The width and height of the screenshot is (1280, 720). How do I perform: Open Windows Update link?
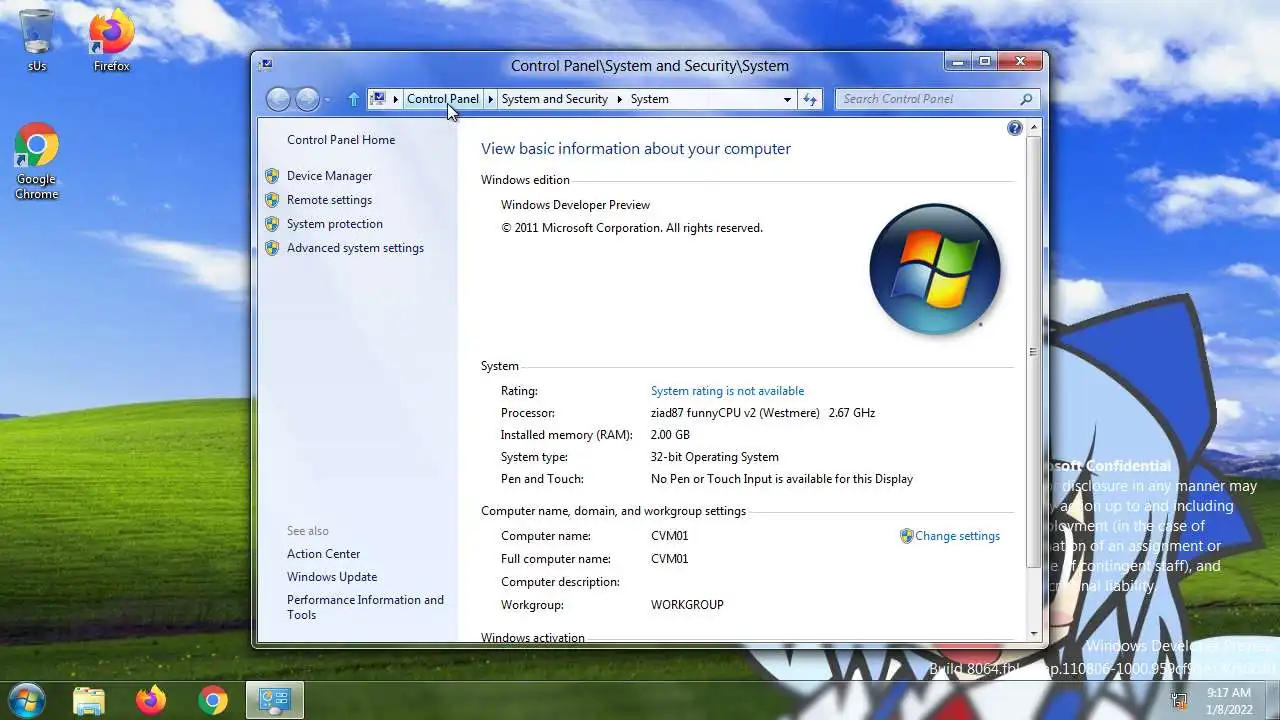332,577
